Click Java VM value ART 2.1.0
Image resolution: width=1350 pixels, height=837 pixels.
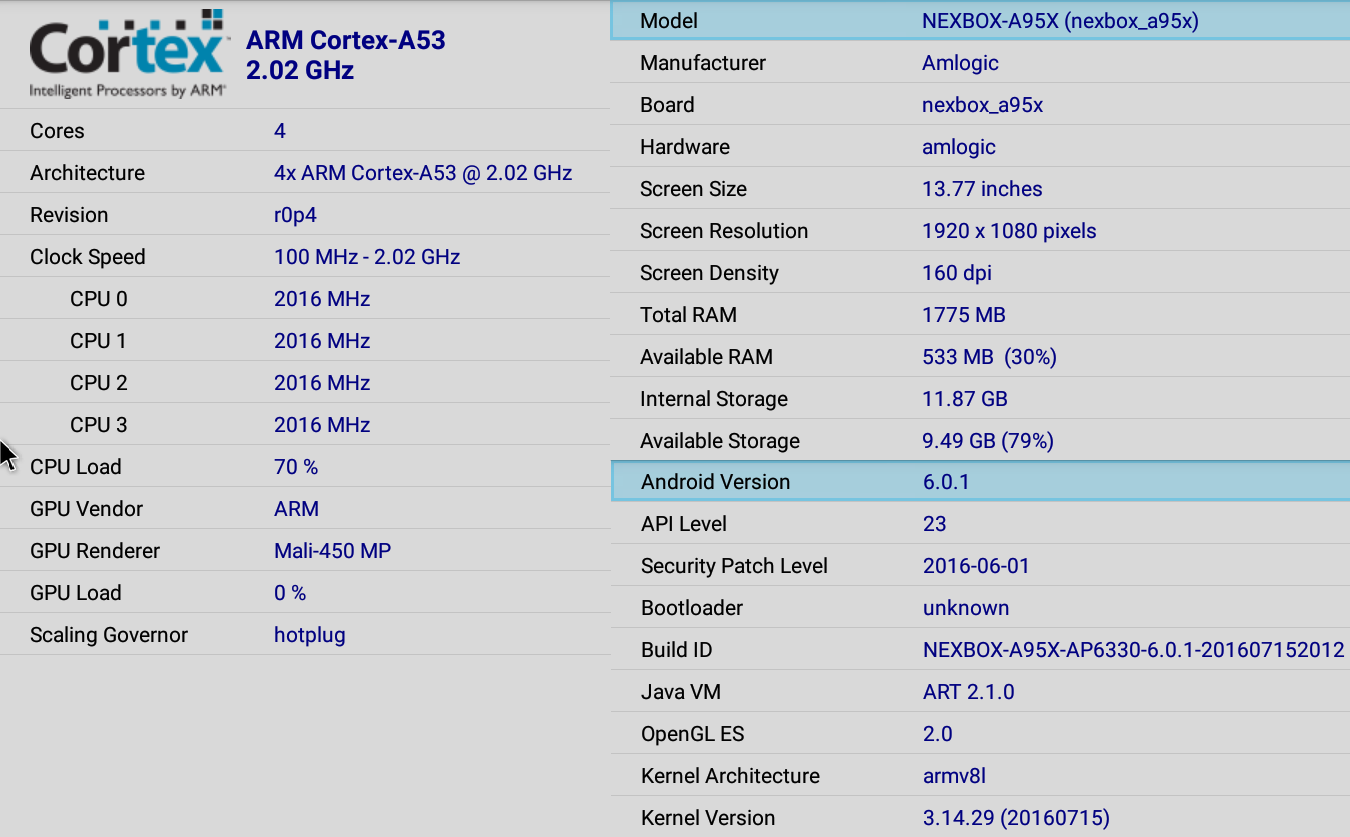[x=969, y=692]
